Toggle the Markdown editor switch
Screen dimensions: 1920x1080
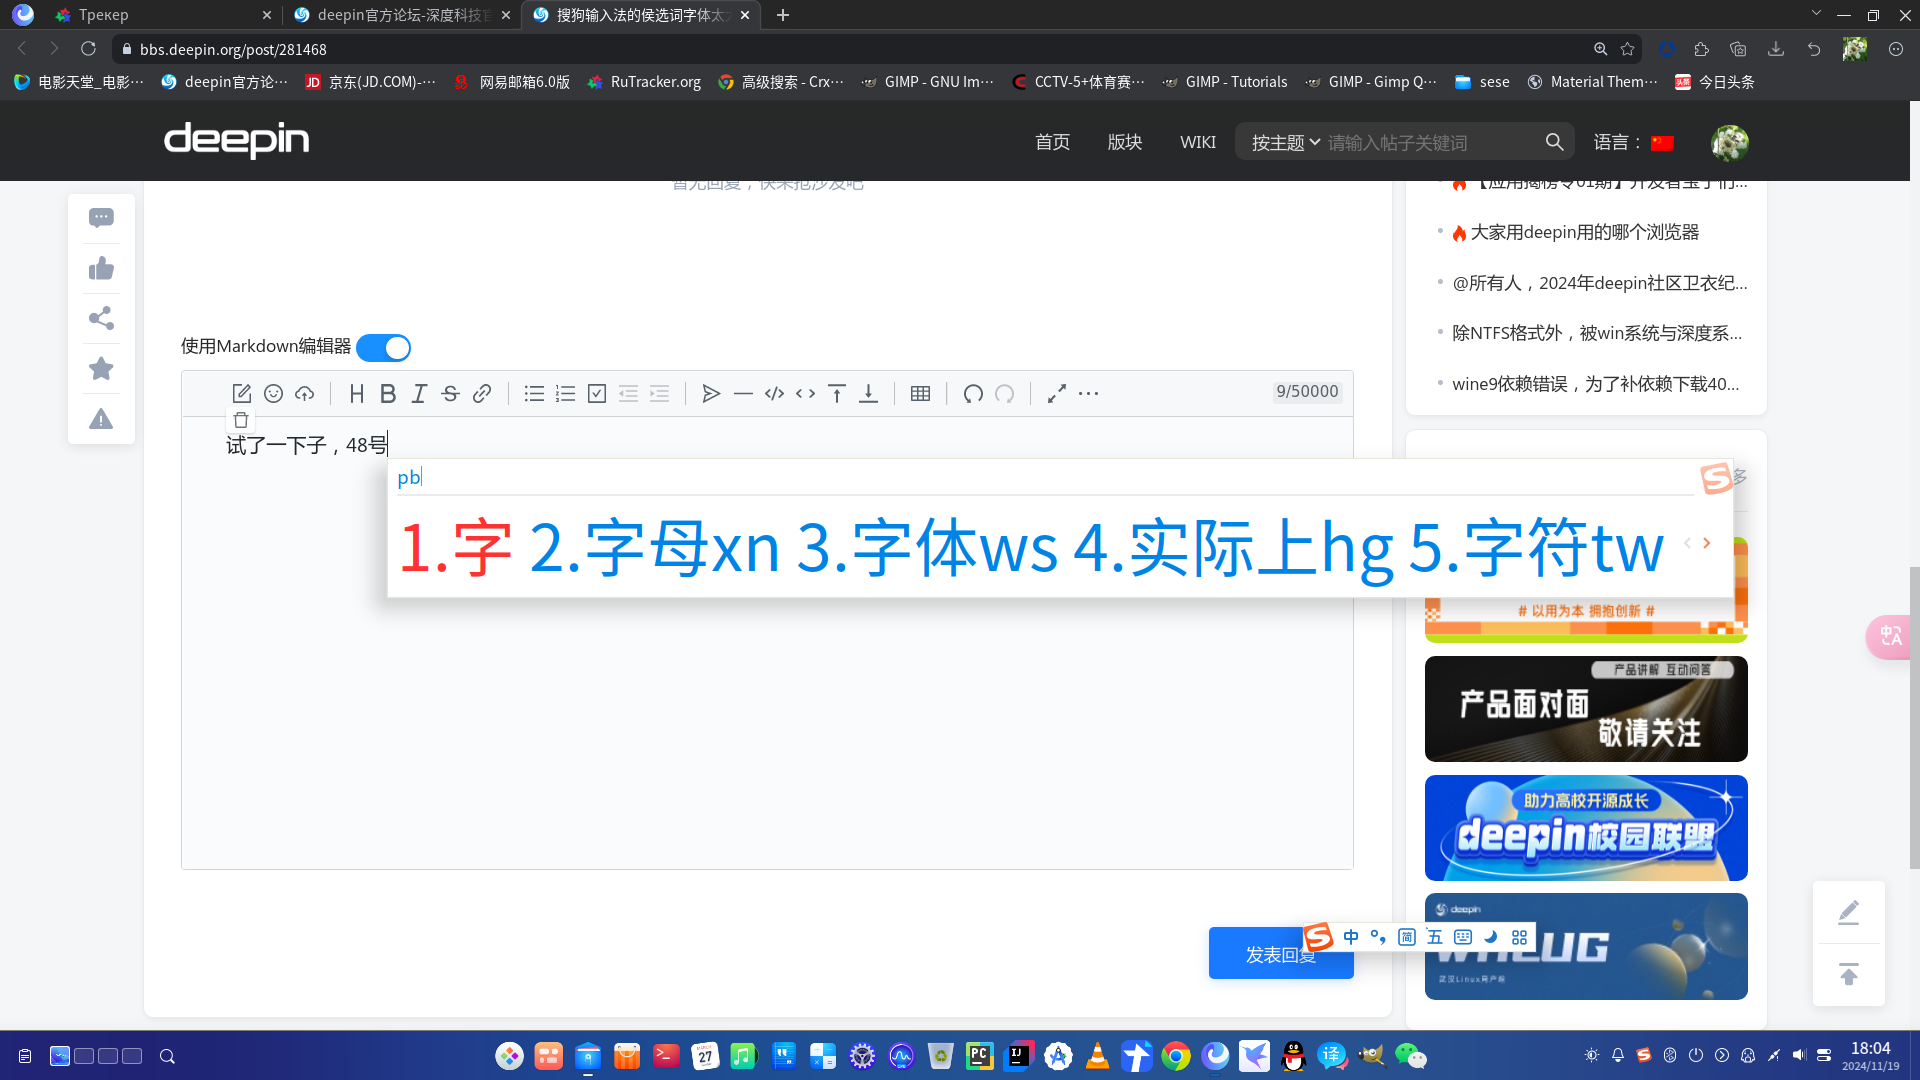click(x=383, y=347)
